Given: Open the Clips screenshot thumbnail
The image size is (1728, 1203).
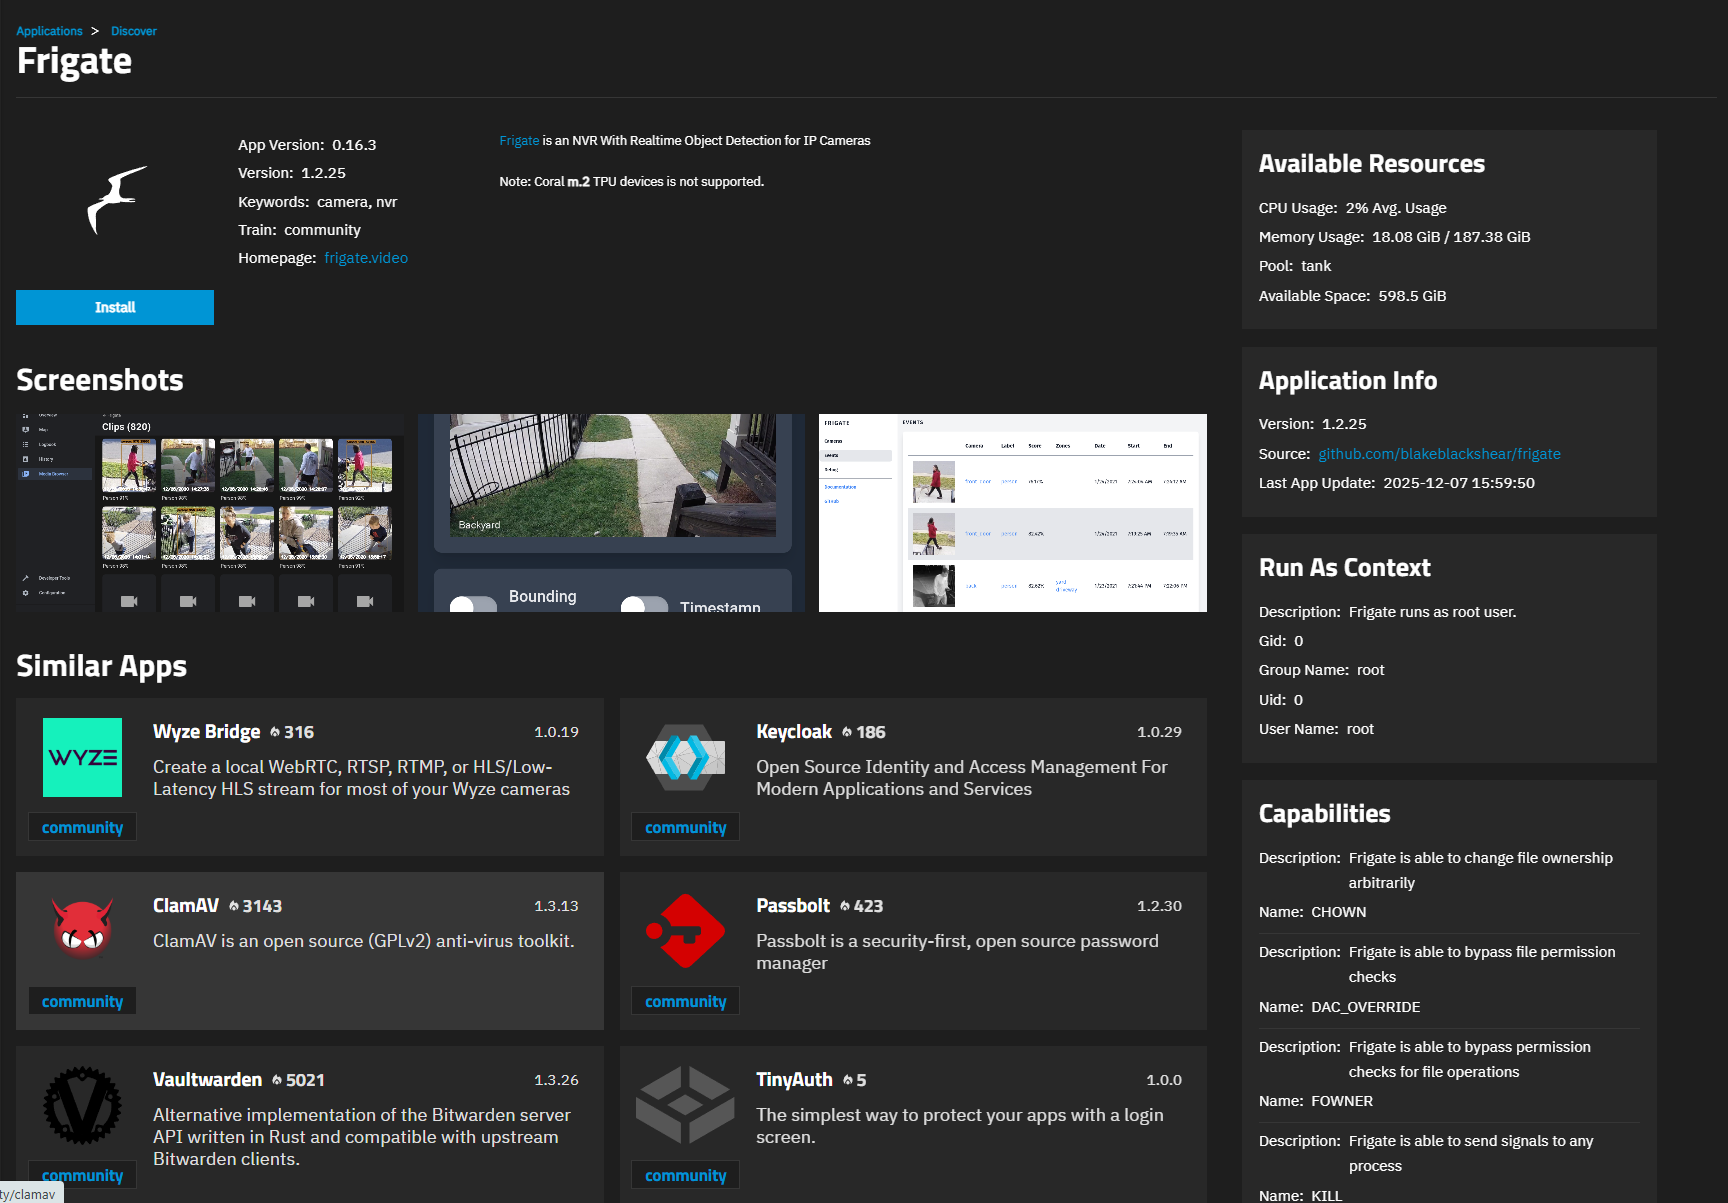Looking at the screenshot, I should click(210, 512).
